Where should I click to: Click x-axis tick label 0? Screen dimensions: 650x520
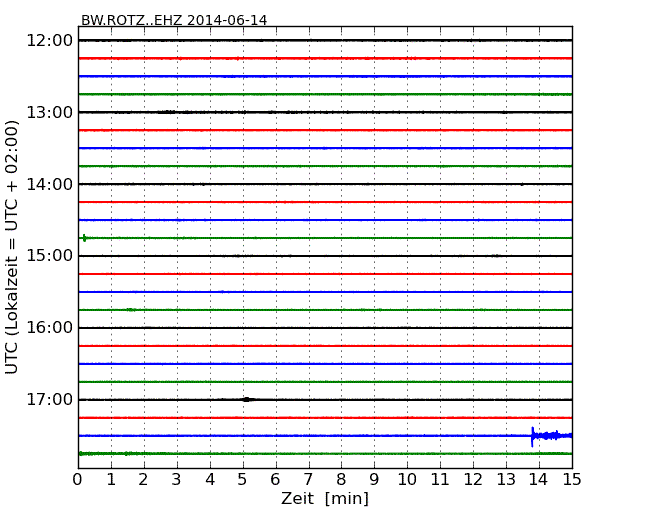pyautogui.click(x=78, y=480)
